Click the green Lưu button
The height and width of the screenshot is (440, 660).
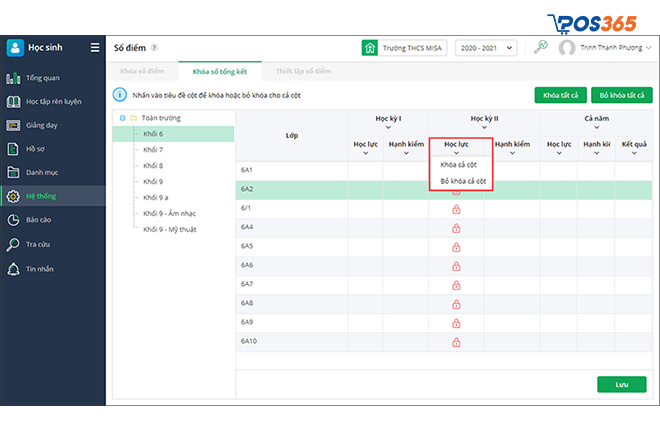coord(621,384)
